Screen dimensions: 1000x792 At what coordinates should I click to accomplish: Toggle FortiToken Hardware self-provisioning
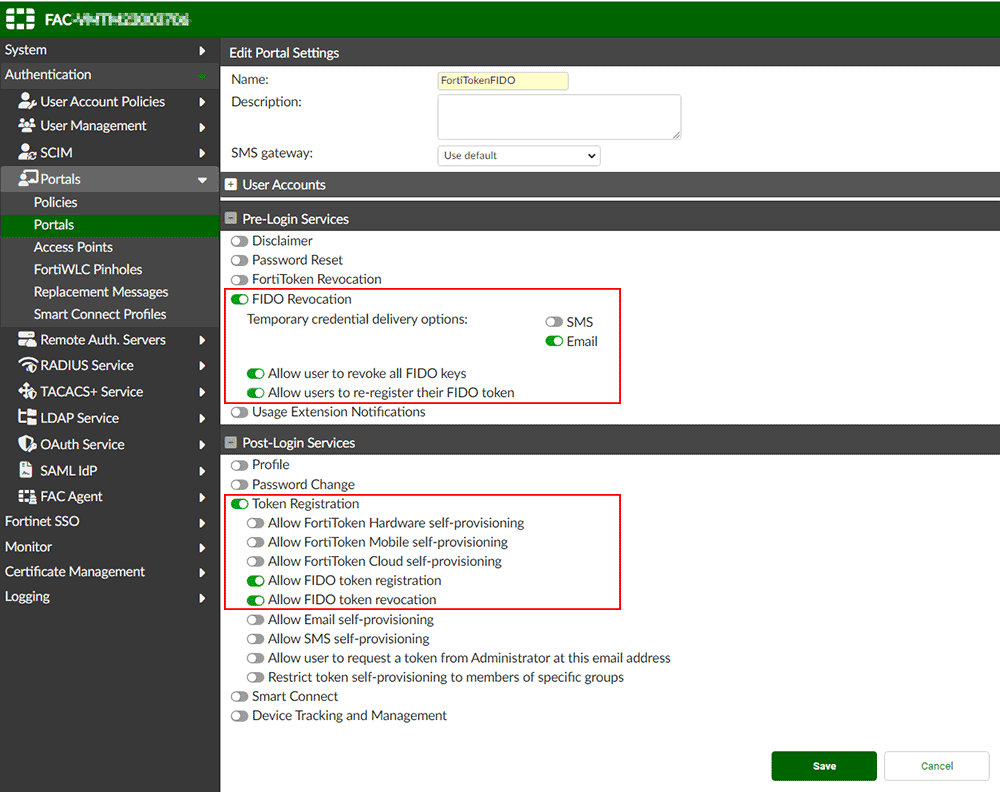pyautogui.click(x=255, y=523)
